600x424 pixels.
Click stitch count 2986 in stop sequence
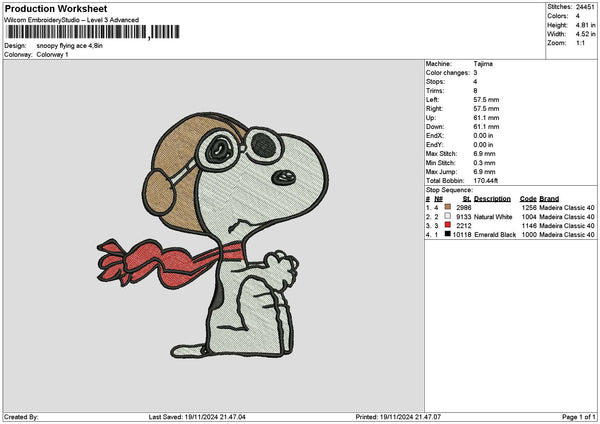(464, 208)
